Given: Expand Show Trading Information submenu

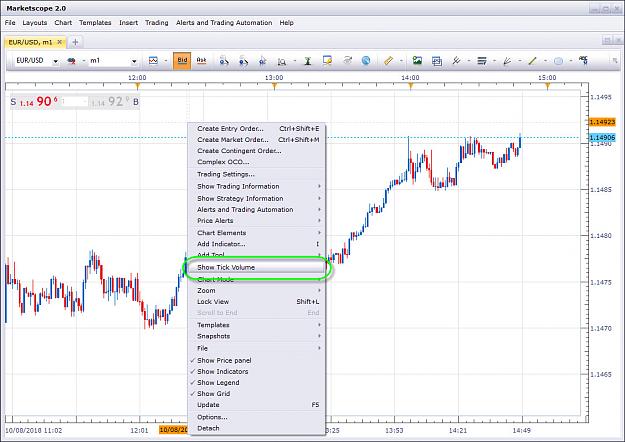Looking at the screenshot, I should pos(257,187).
